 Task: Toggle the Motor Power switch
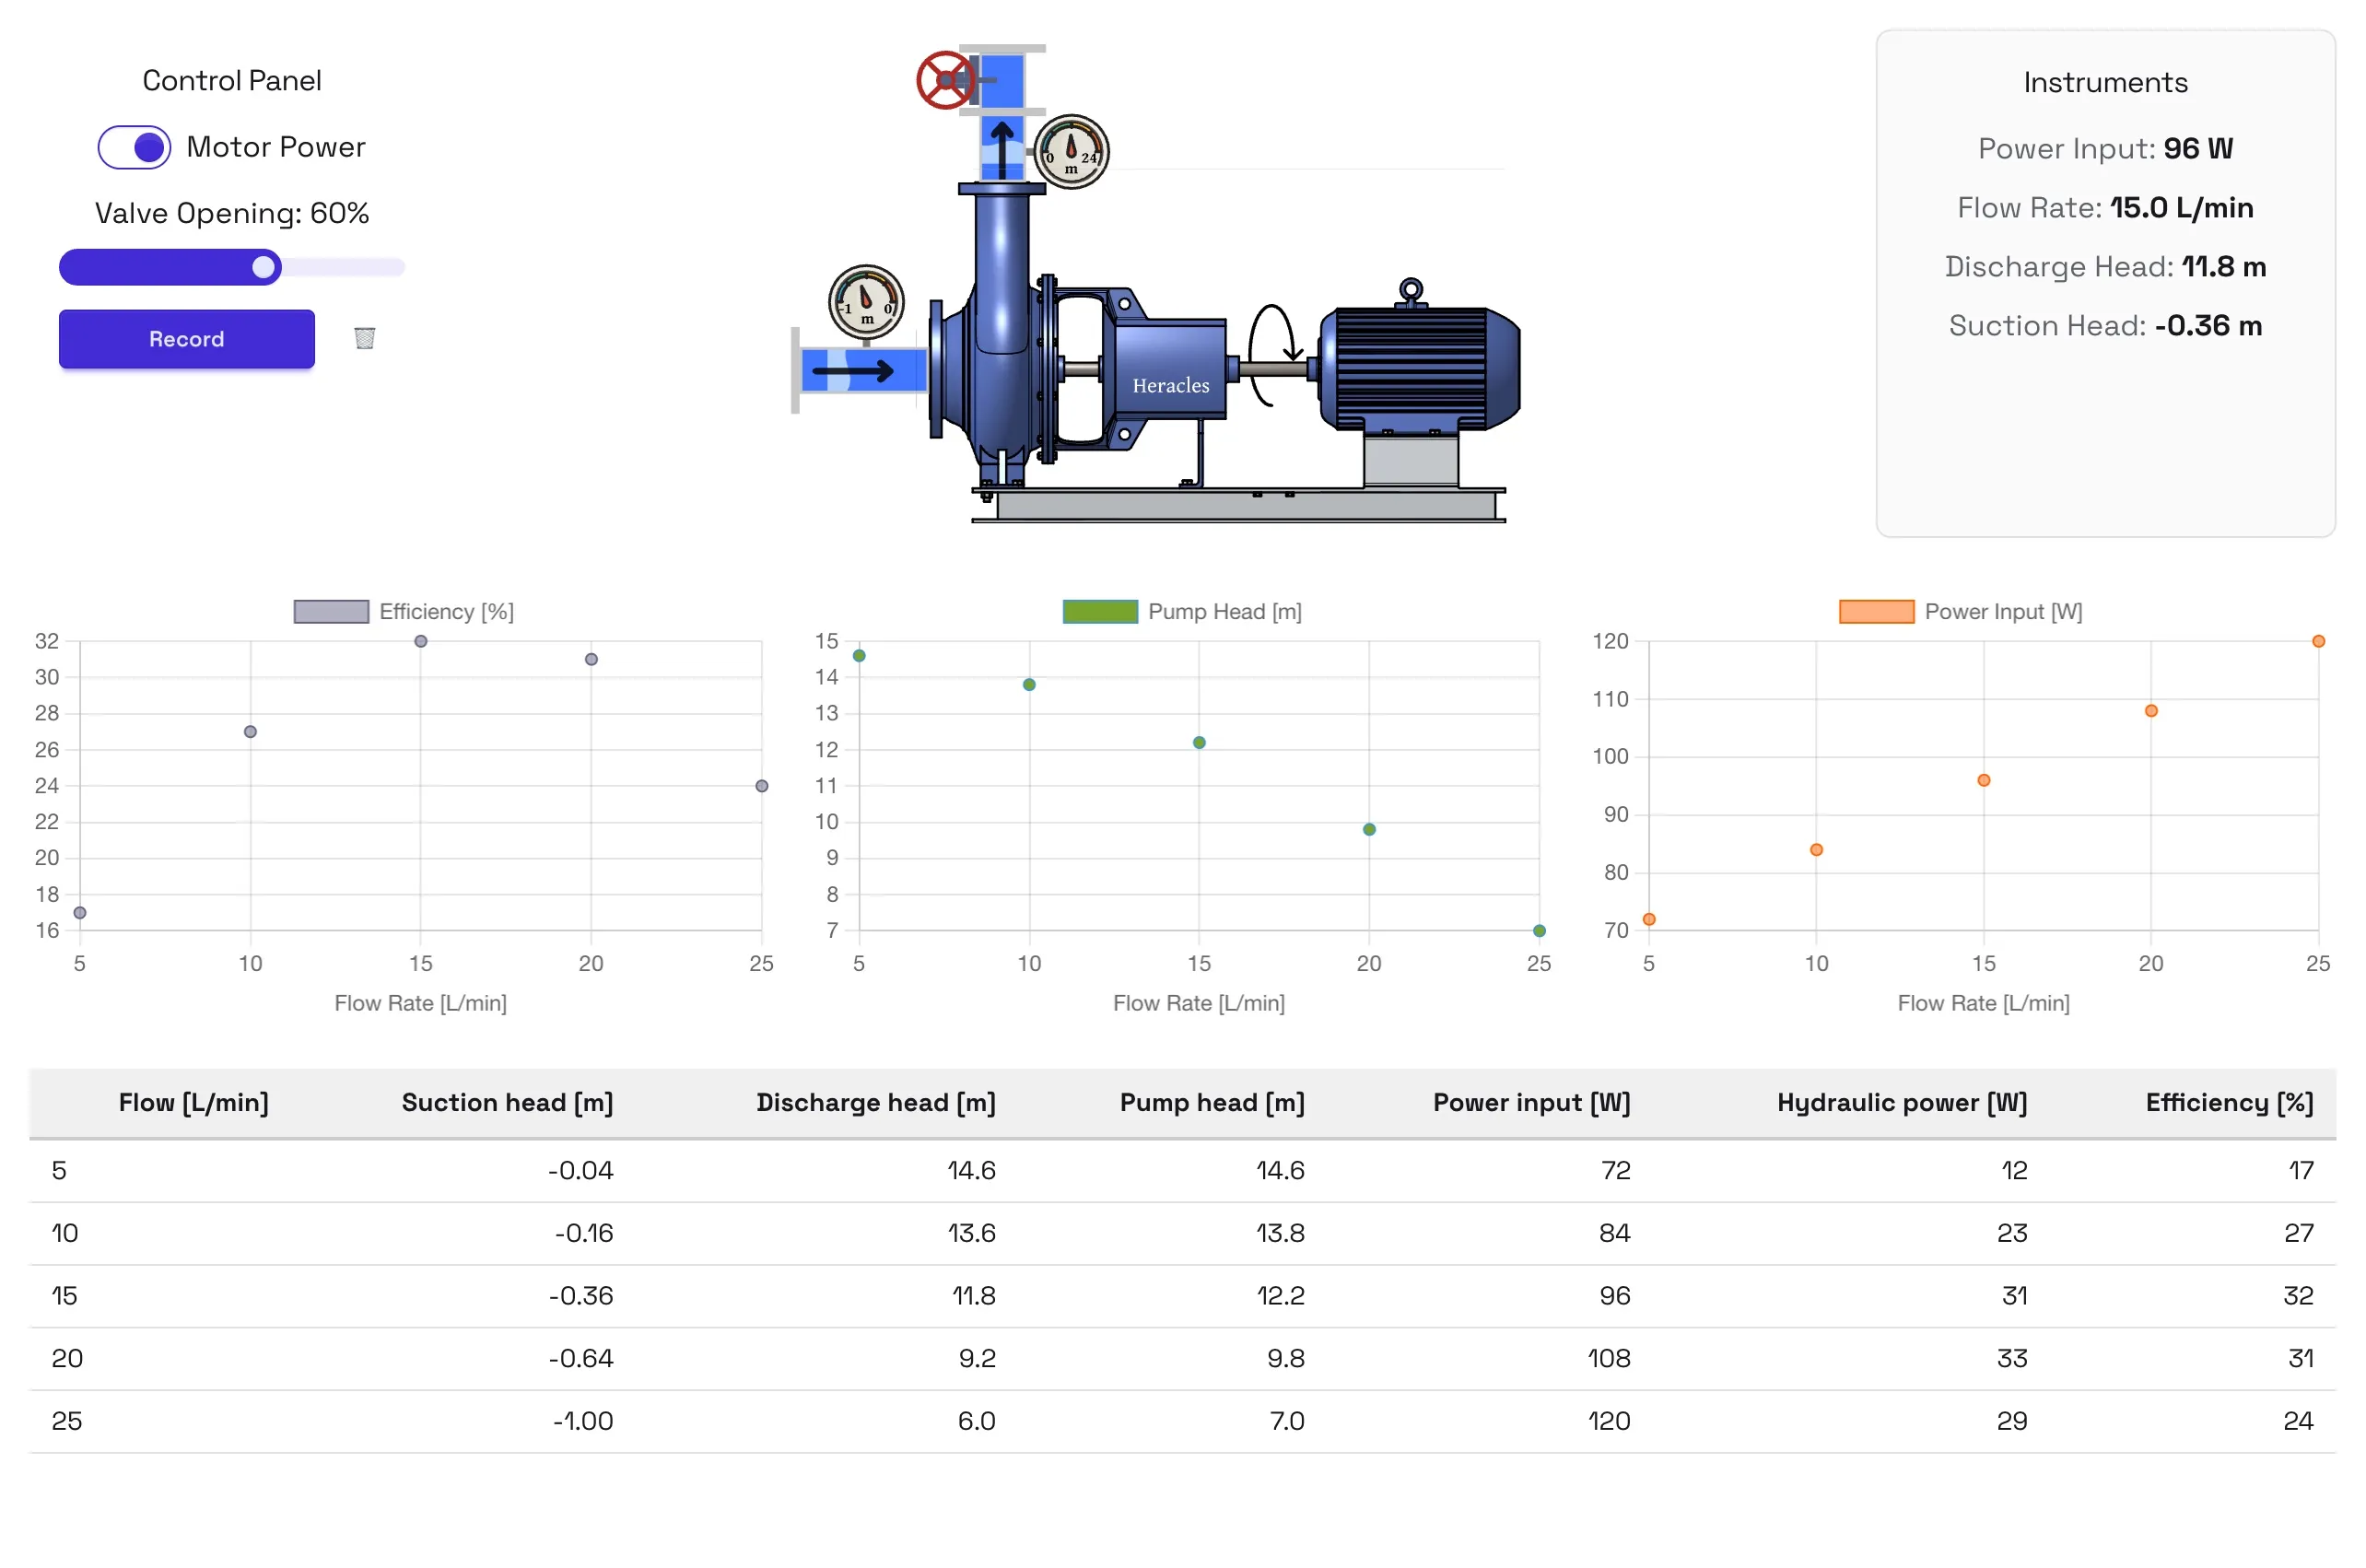(134, 148)
